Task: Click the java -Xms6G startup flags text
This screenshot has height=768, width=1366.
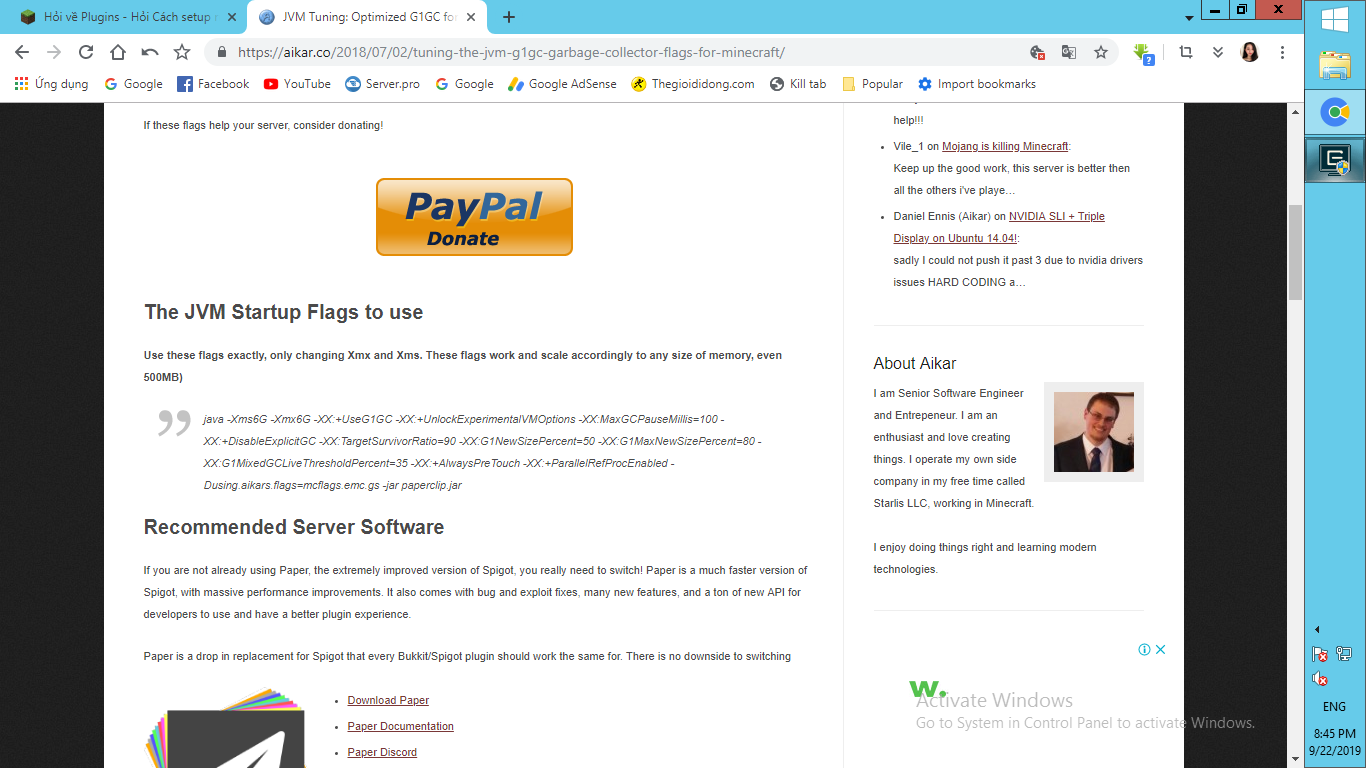Action: point(482,452)
